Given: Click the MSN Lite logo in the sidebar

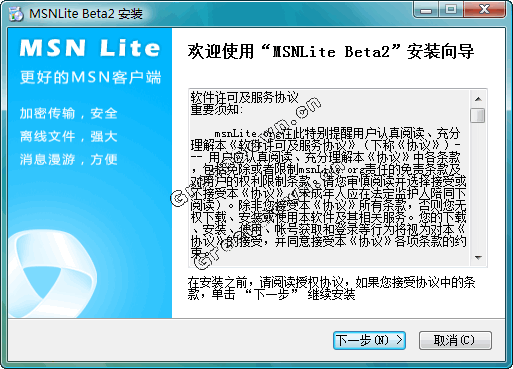Looking at the screenshot, I should click(90, 48).
